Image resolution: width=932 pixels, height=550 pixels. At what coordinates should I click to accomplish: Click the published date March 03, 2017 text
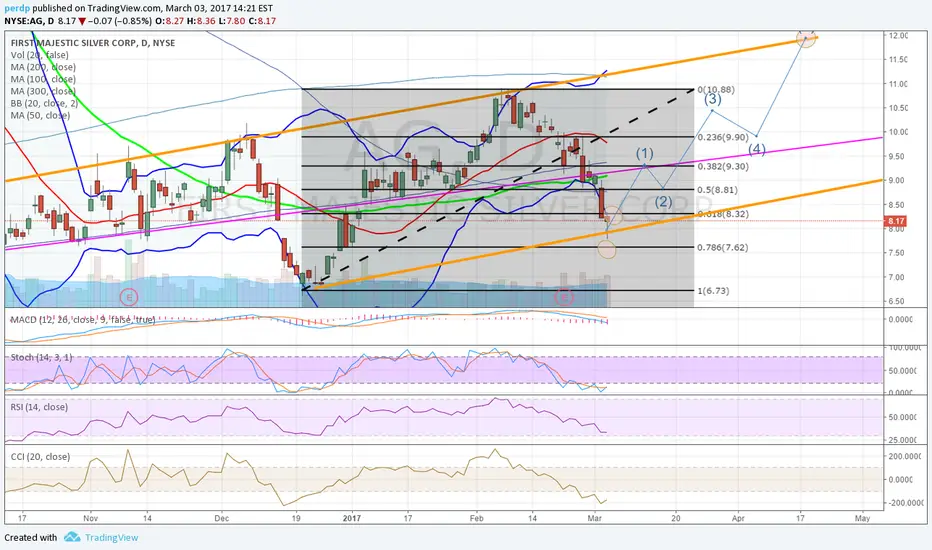click(200, 8)
